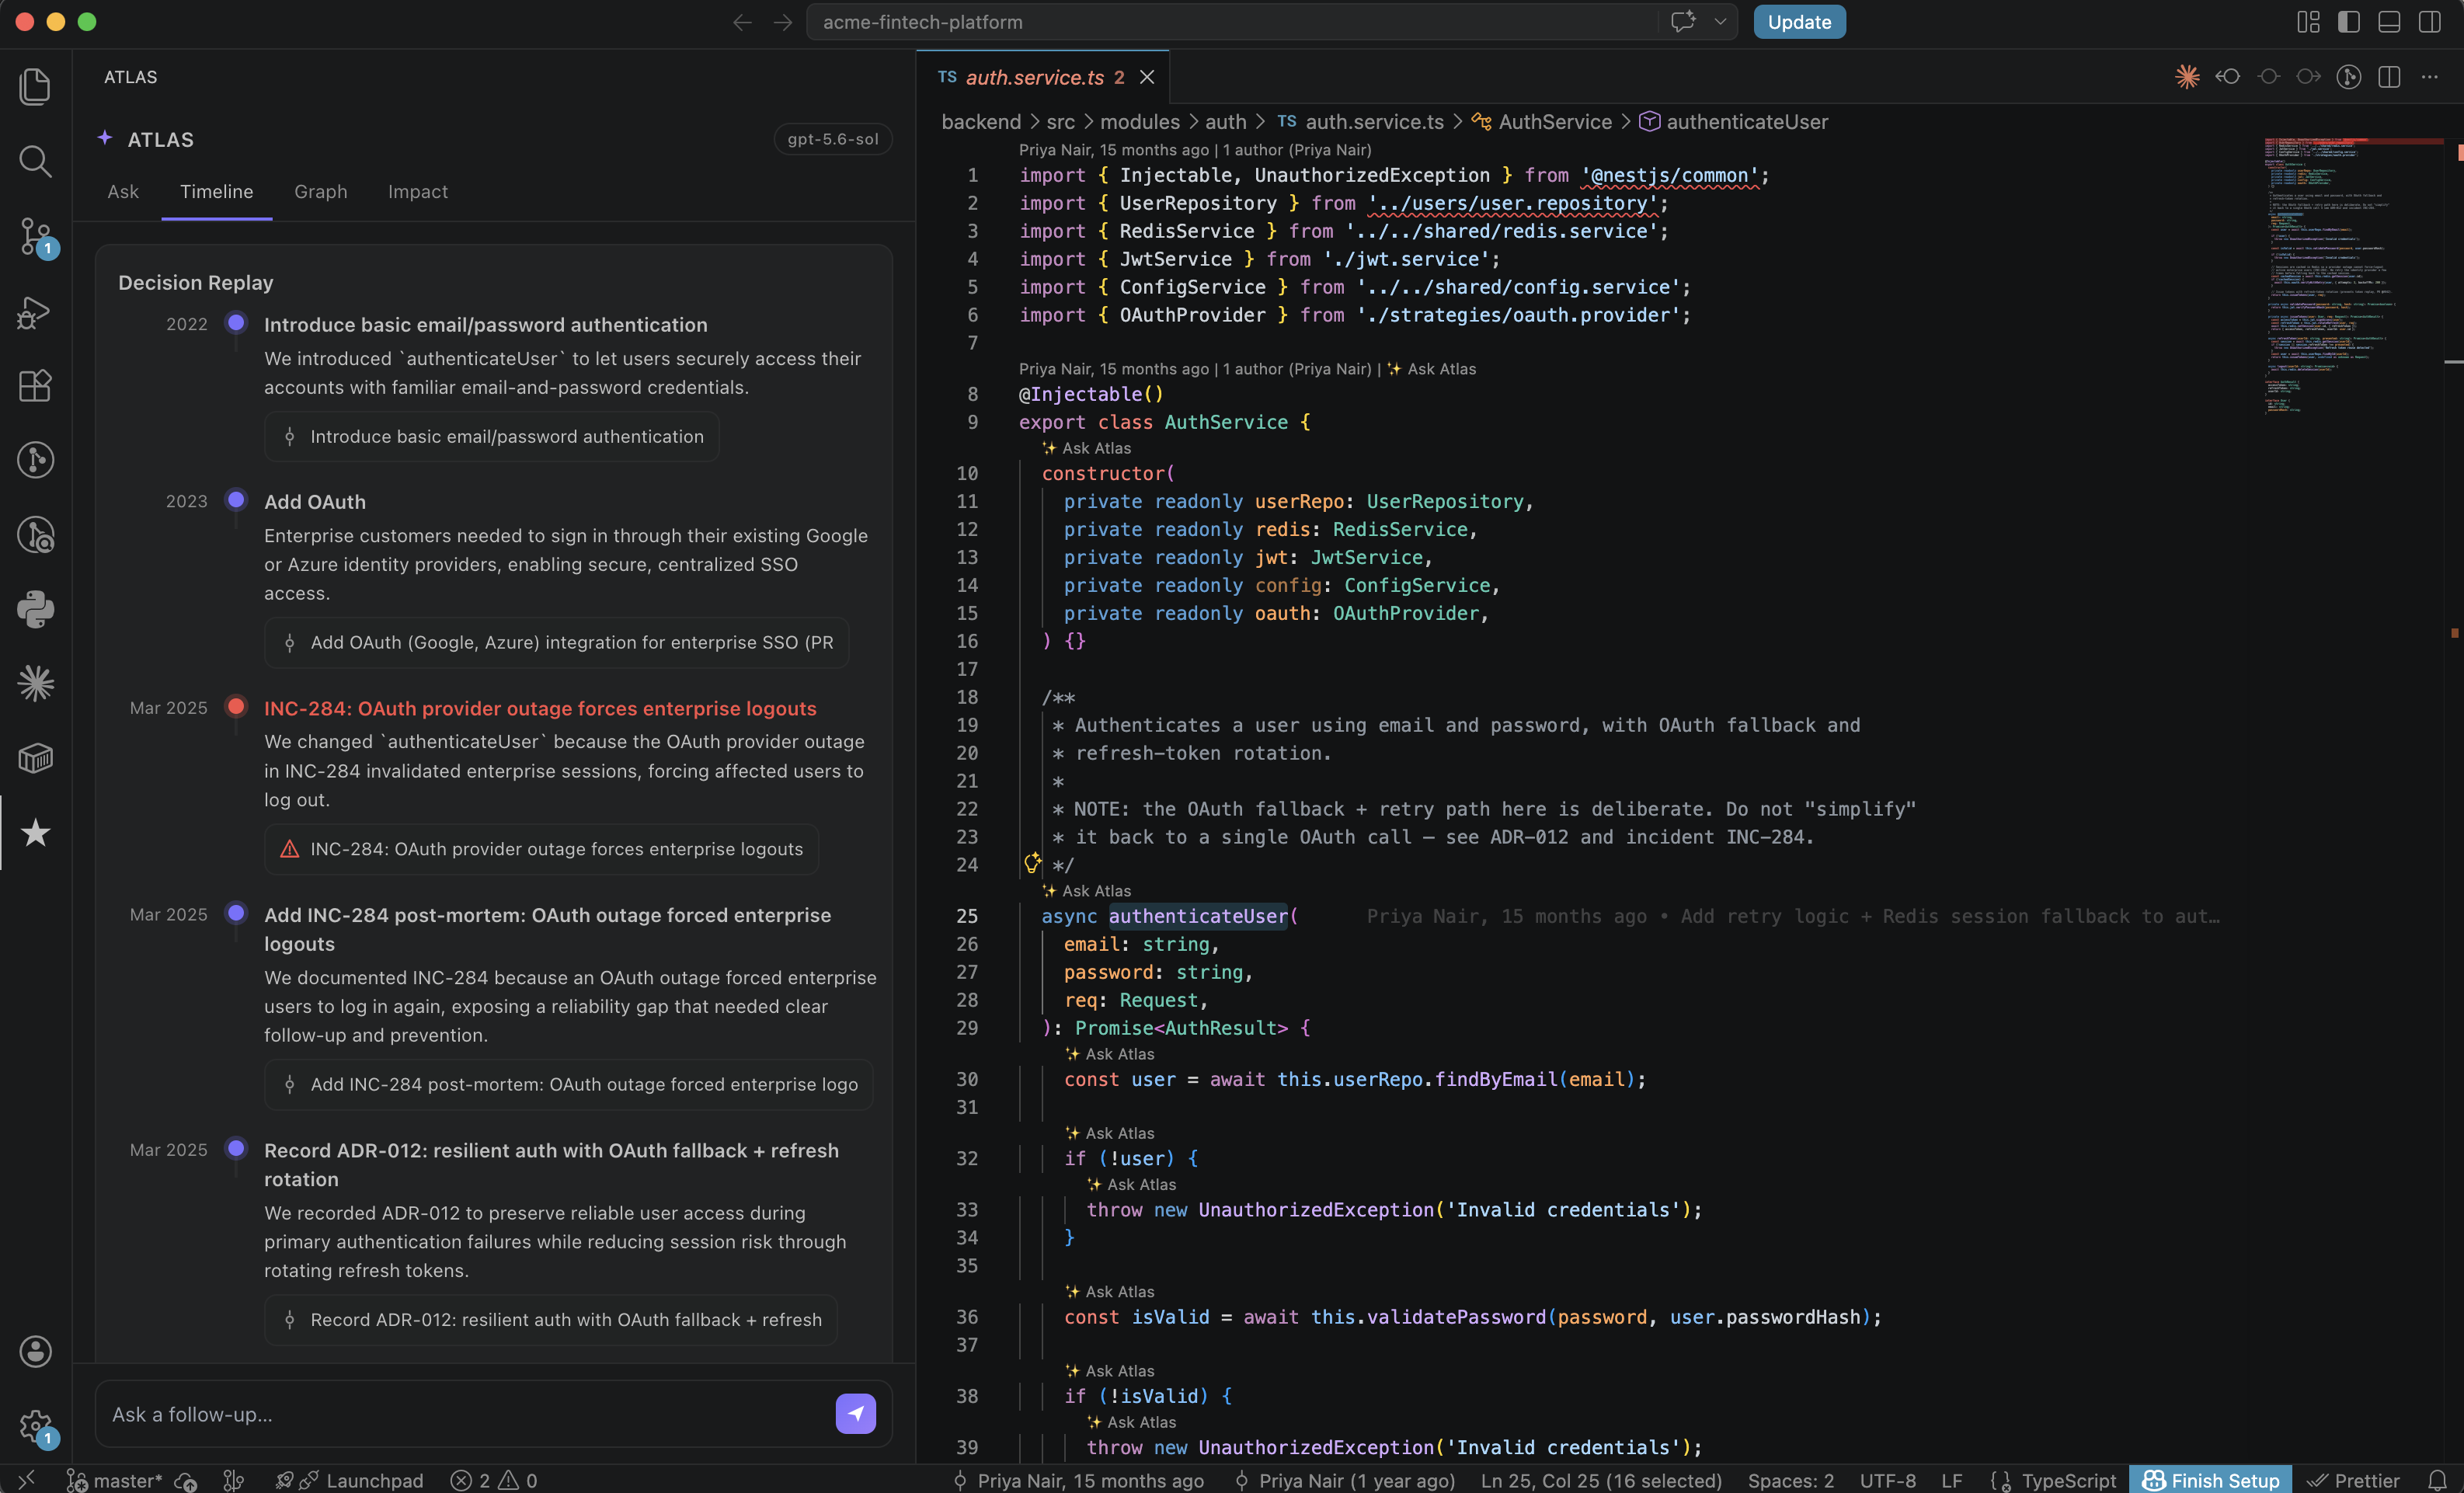Screen dimensions: 2464x1493
Task: Open next revision arrow in editor toolbar
Action: [x=2308, y=77]
